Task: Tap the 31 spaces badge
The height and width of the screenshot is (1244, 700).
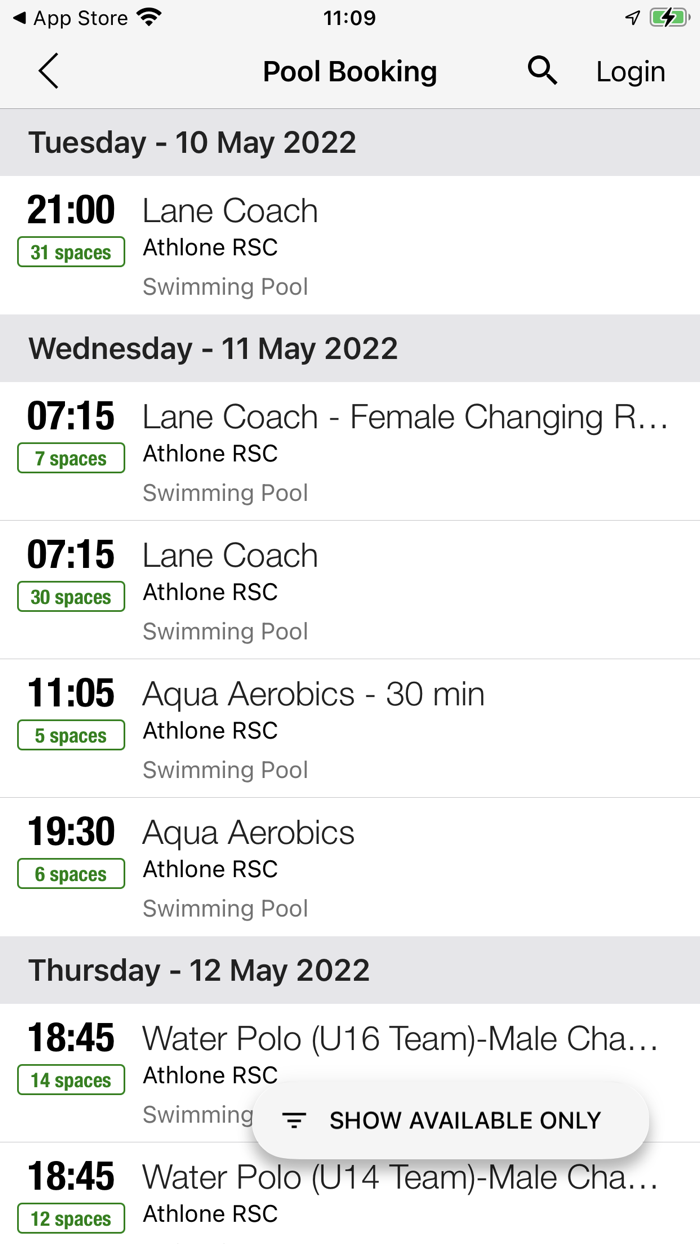Action: (71, 252)
